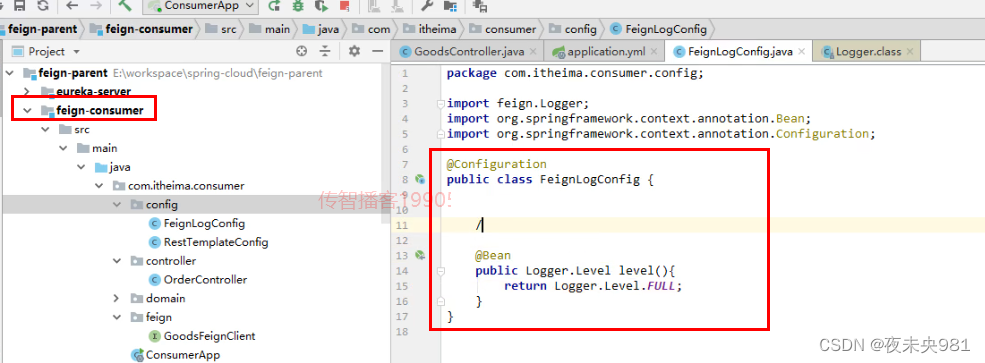Collapse the java folder arrow

(81, 167)
